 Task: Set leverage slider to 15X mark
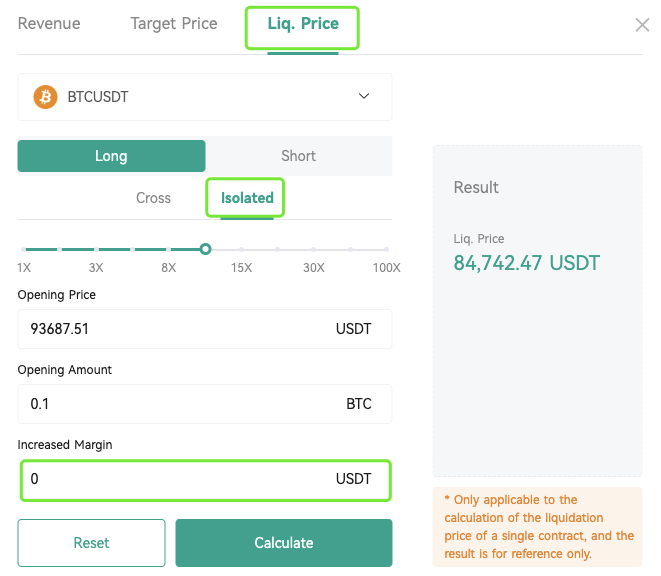tap(242, 249)
